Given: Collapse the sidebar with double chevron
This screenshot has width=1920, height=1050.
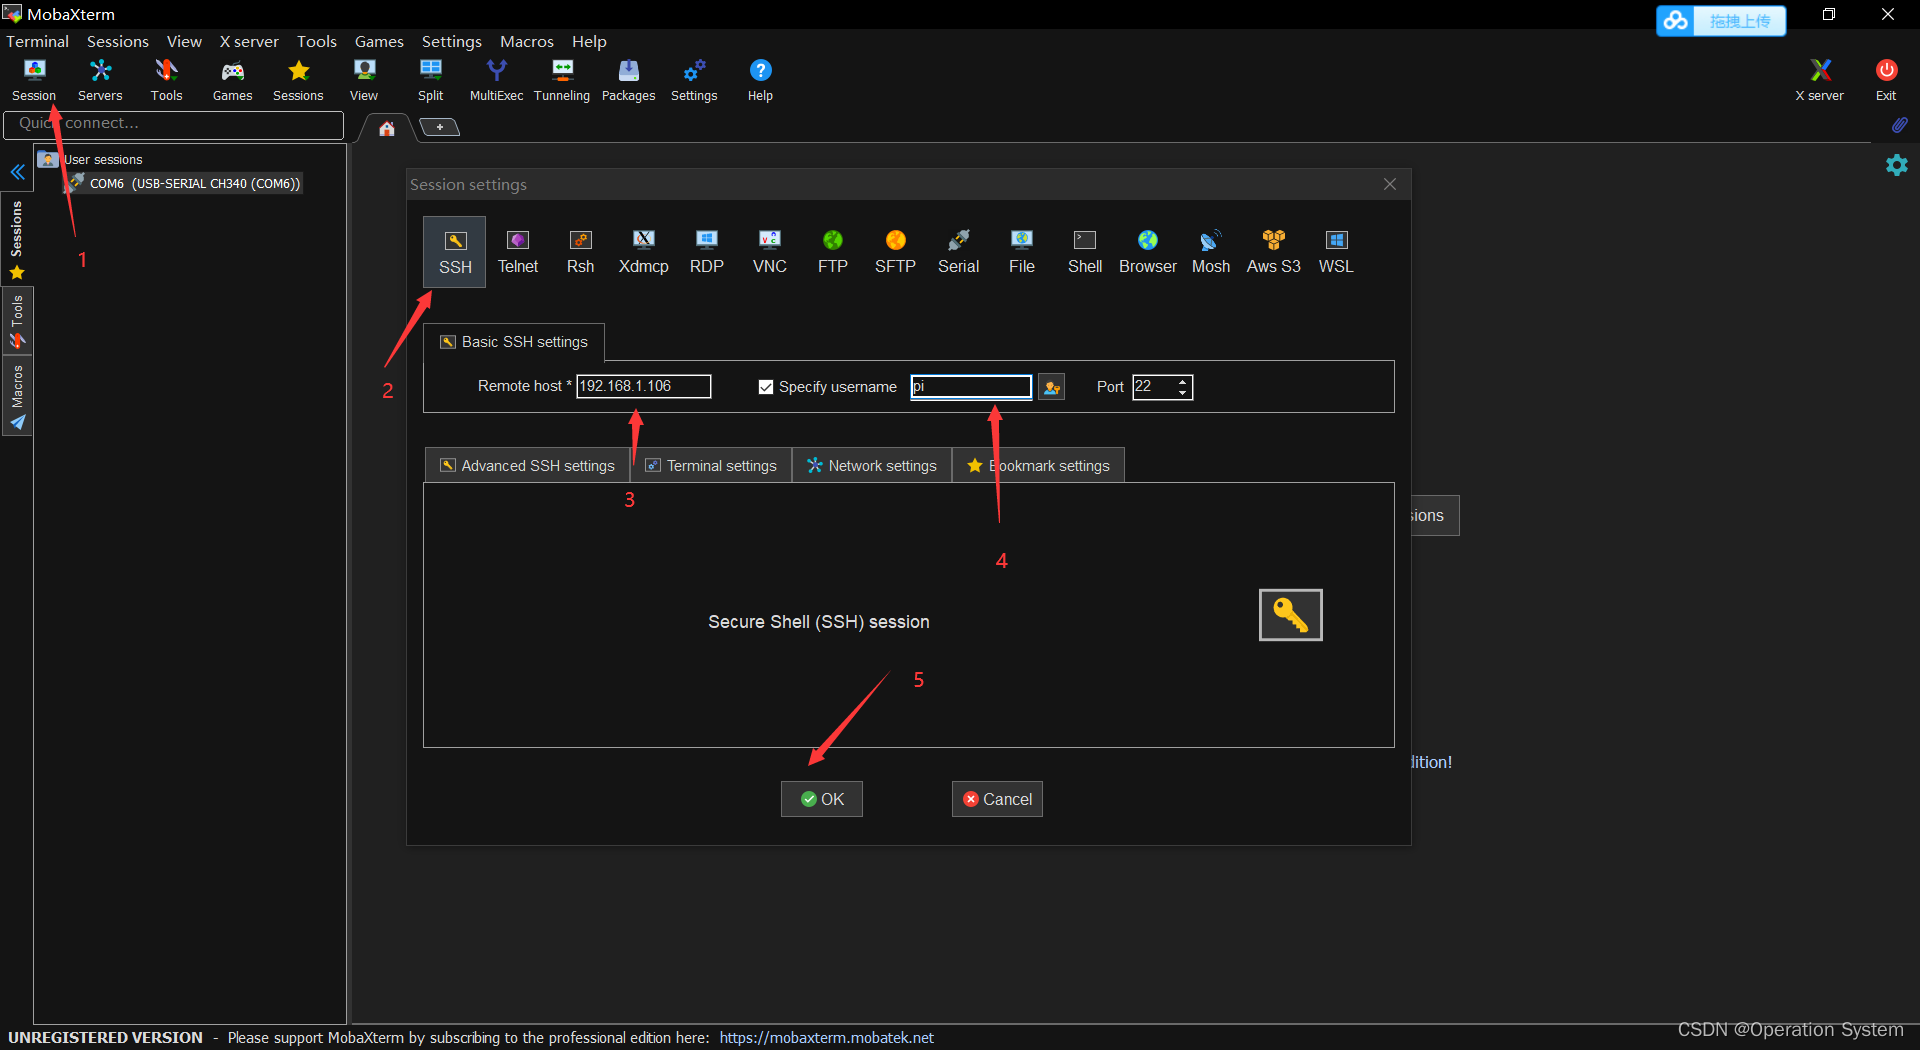Looking at the screenshot, I should 18,172.
